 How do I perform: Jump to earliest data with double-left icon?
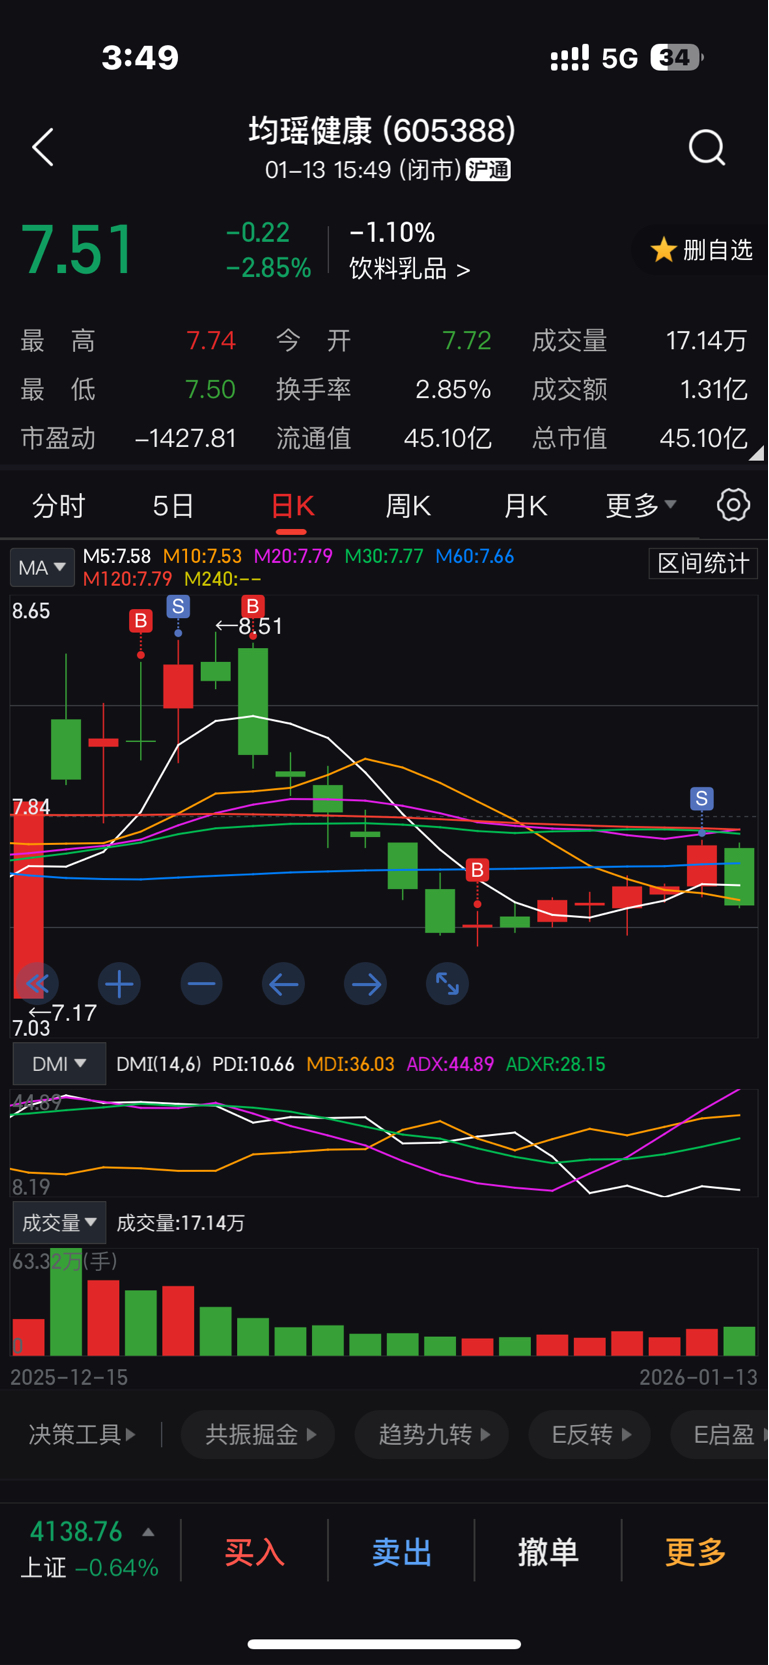(x=37, y=984)
